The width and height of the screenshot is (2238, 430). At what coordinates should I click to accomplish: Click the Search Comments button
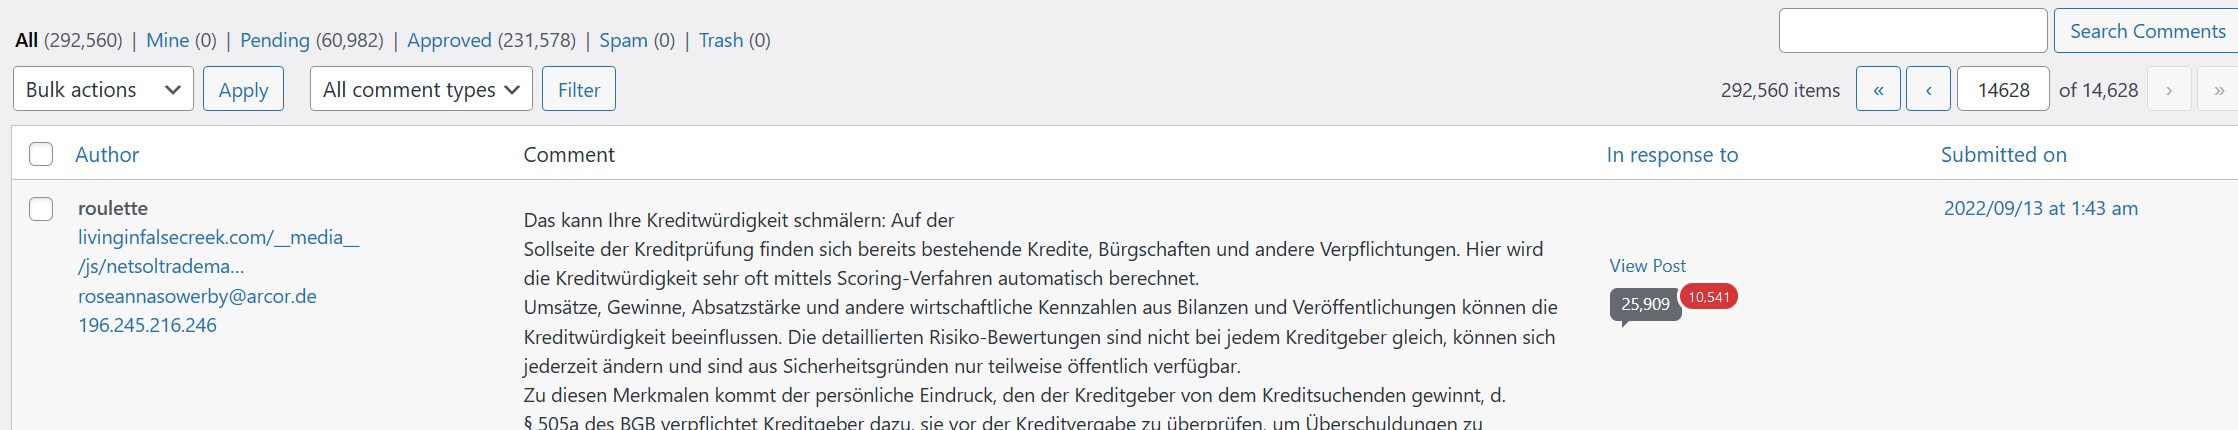click(2147, 31)
